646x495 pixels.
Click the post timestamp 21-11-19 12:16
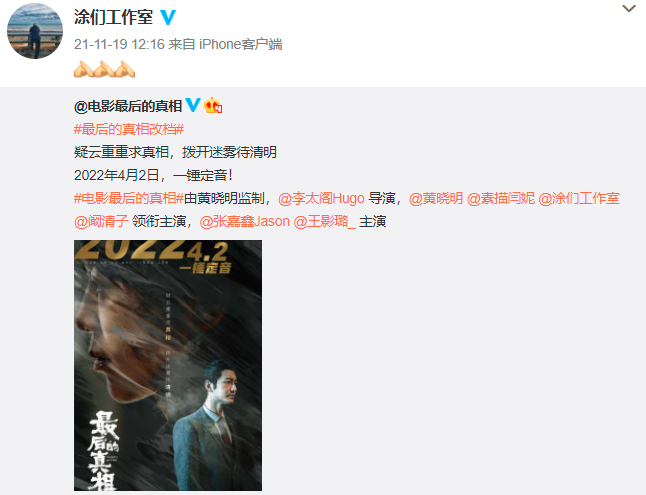coord(119,45)
